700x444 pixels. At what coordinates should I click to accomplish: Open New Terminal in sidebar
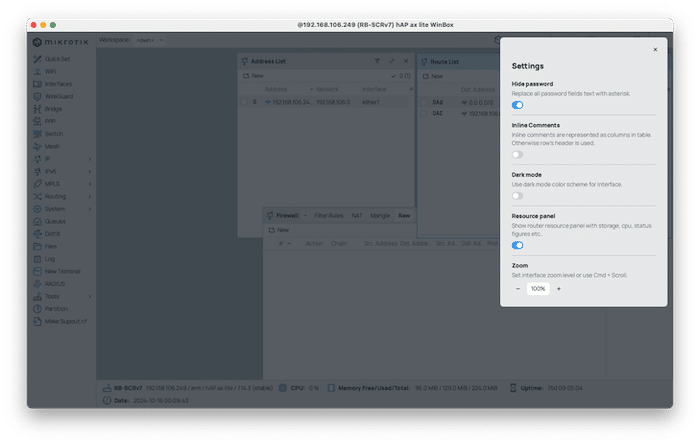(x=62, y=271)
